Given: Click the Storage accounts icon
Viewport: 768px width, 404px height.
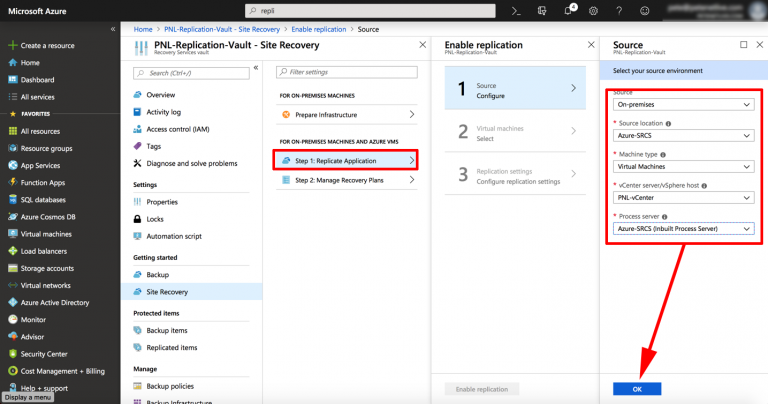Looking at the screenshot, I should click(13, 268).
